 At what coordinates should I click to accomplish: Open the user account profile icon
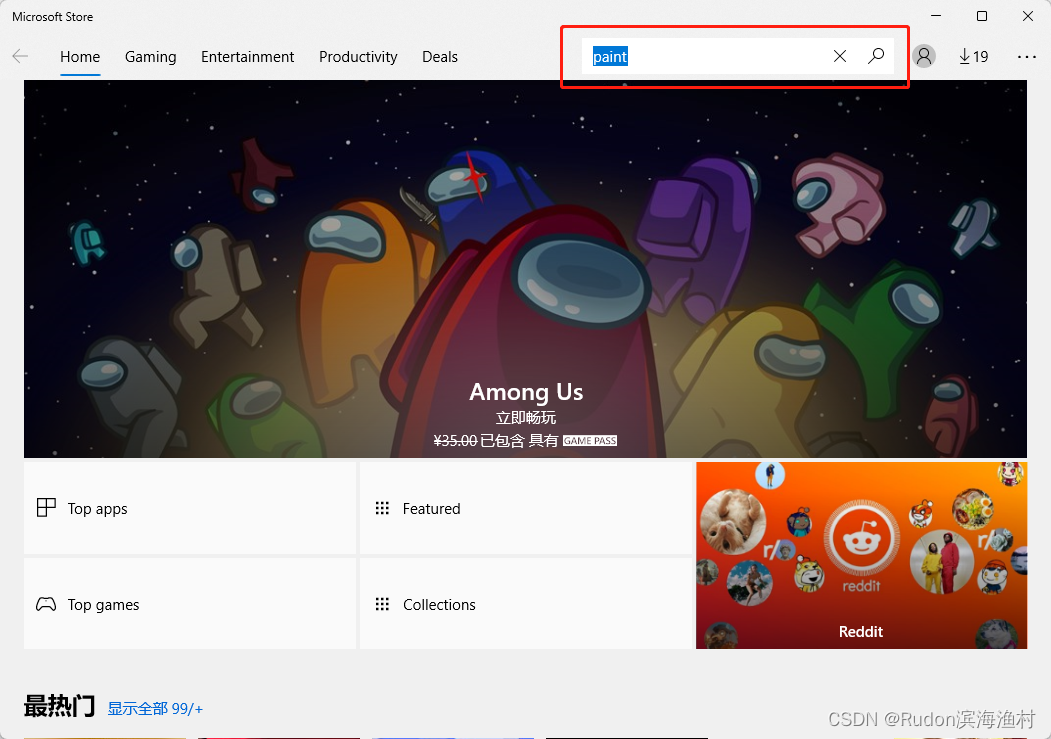coord(924,56)
